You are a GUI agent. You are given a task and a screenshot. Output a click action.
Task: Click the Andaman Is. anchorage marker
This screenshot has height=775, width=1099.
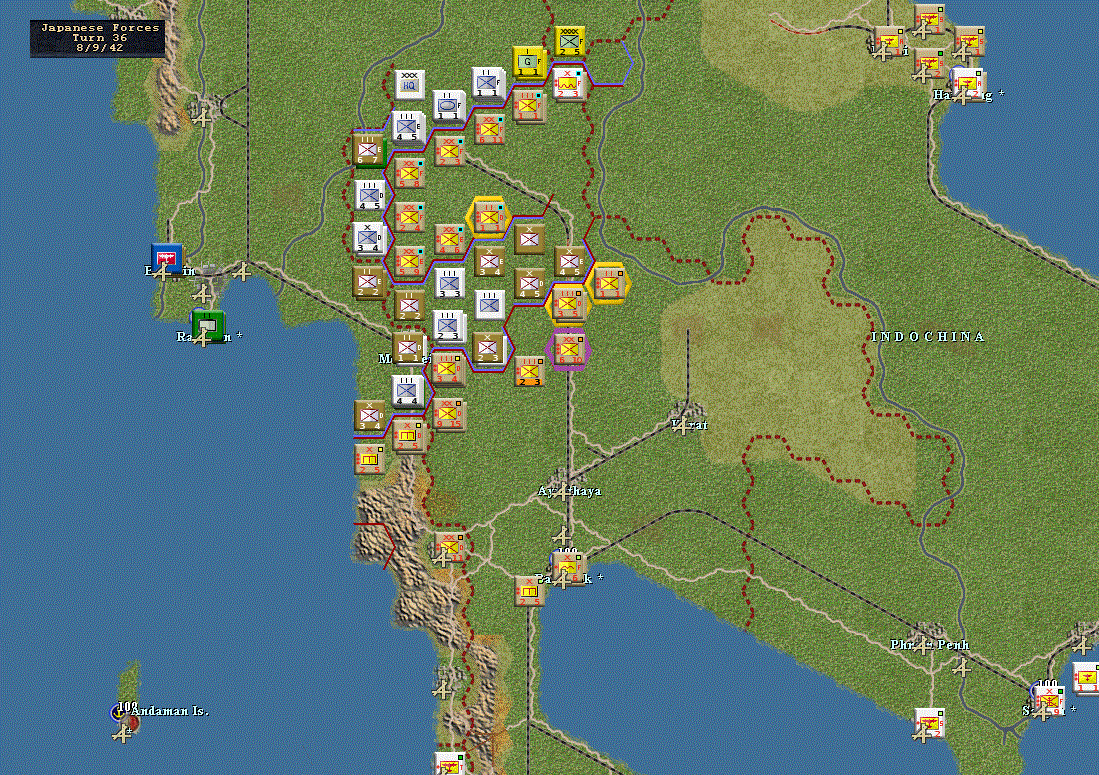pyautogui.click(x=119, y=713)
